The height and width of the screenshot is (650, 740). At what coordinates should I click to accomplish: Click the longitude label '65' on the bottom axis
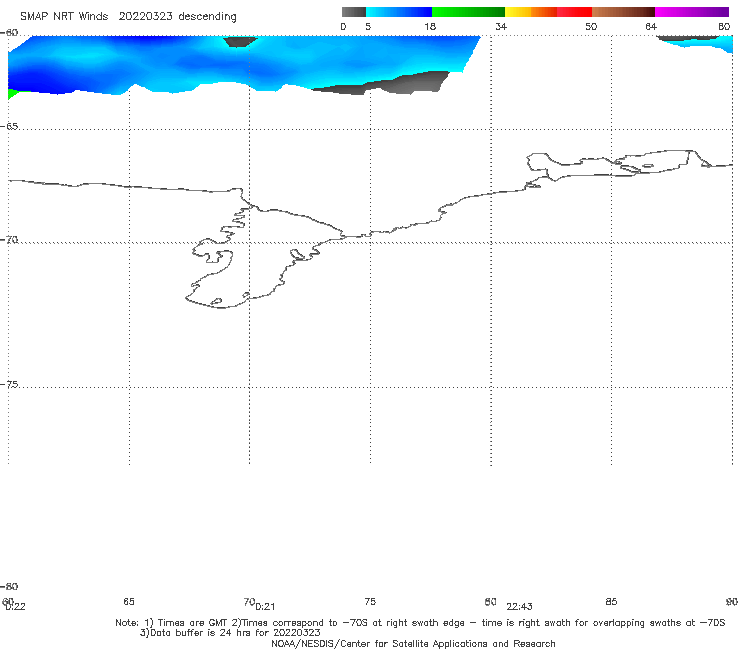click(x=129, y=601)
